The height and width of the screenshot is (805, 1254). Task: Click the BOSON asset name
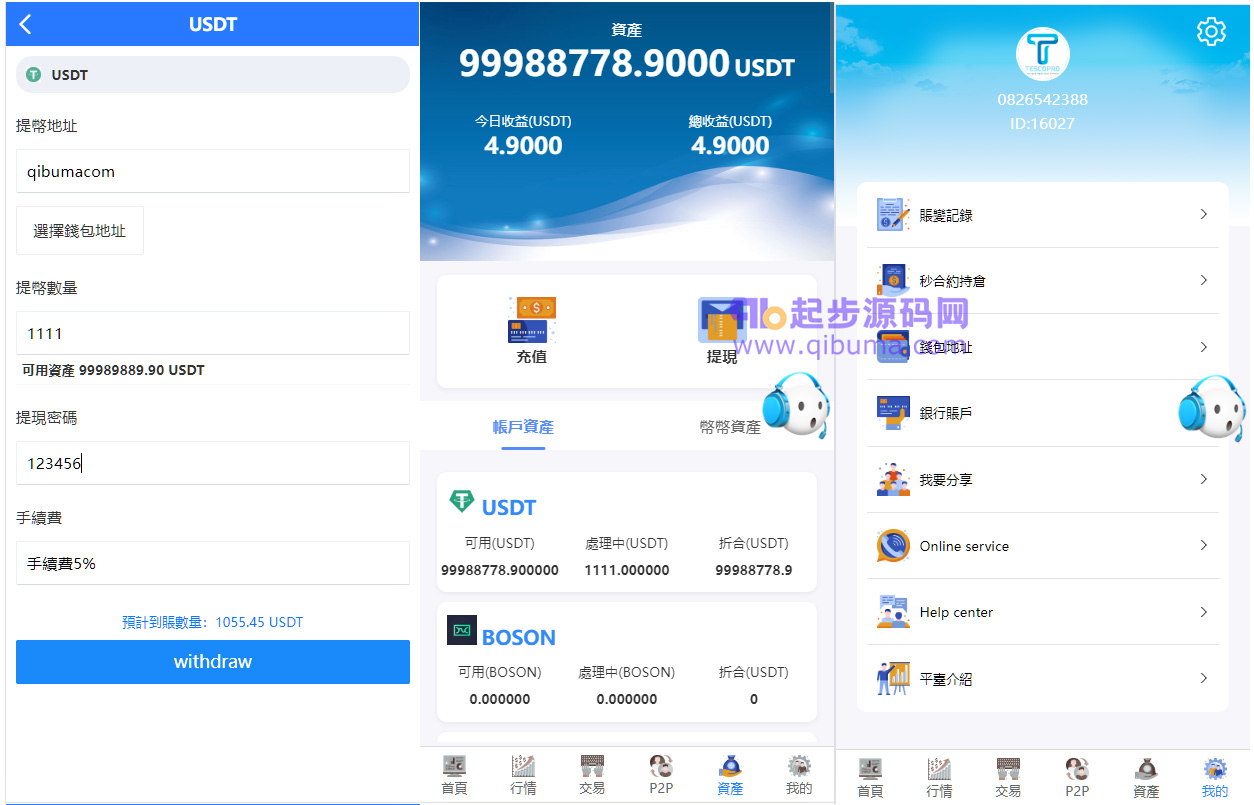click(x=519, y=637)
